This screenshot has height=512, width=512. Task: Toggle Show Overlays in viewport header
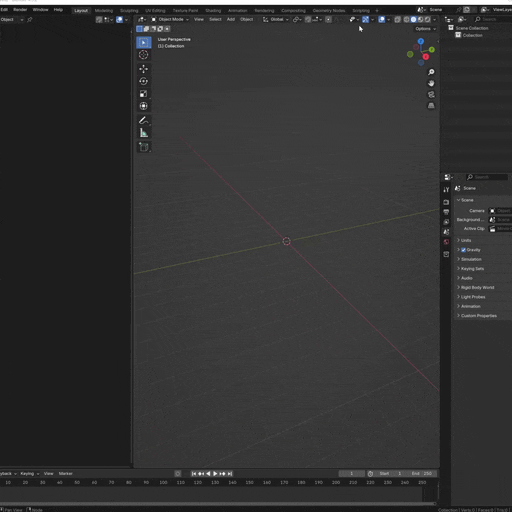(x=382, y=20)
